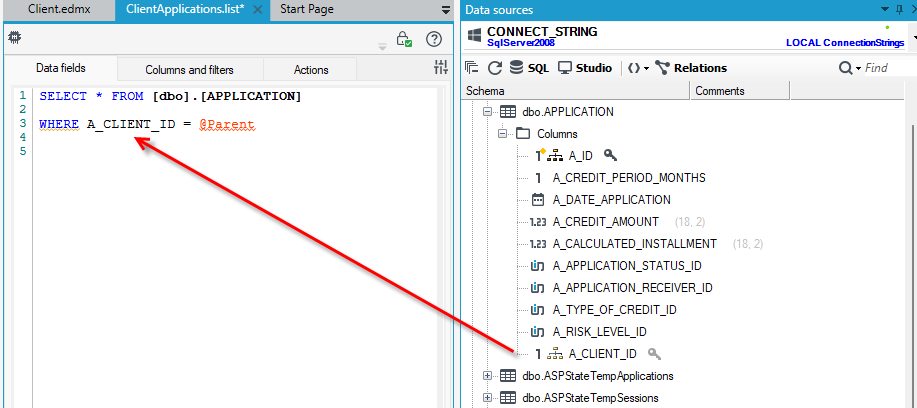This screenshot has height=408, width=917.
Task: Select the A_CALCULATED_INSTALLMENT column
Action: [635, 244]
